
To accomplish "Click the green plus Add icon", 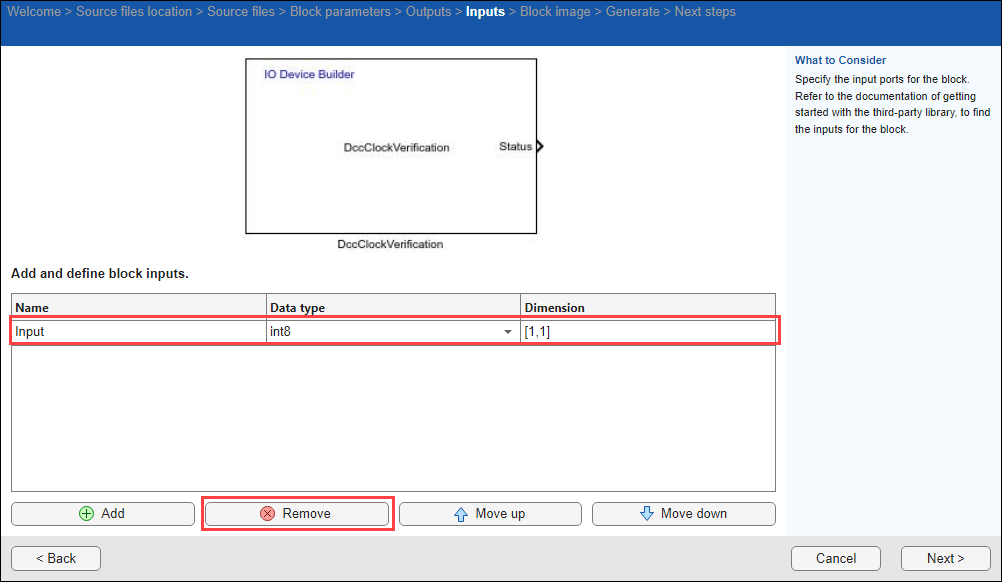I will pyautogui.click(x=86, y=513).
